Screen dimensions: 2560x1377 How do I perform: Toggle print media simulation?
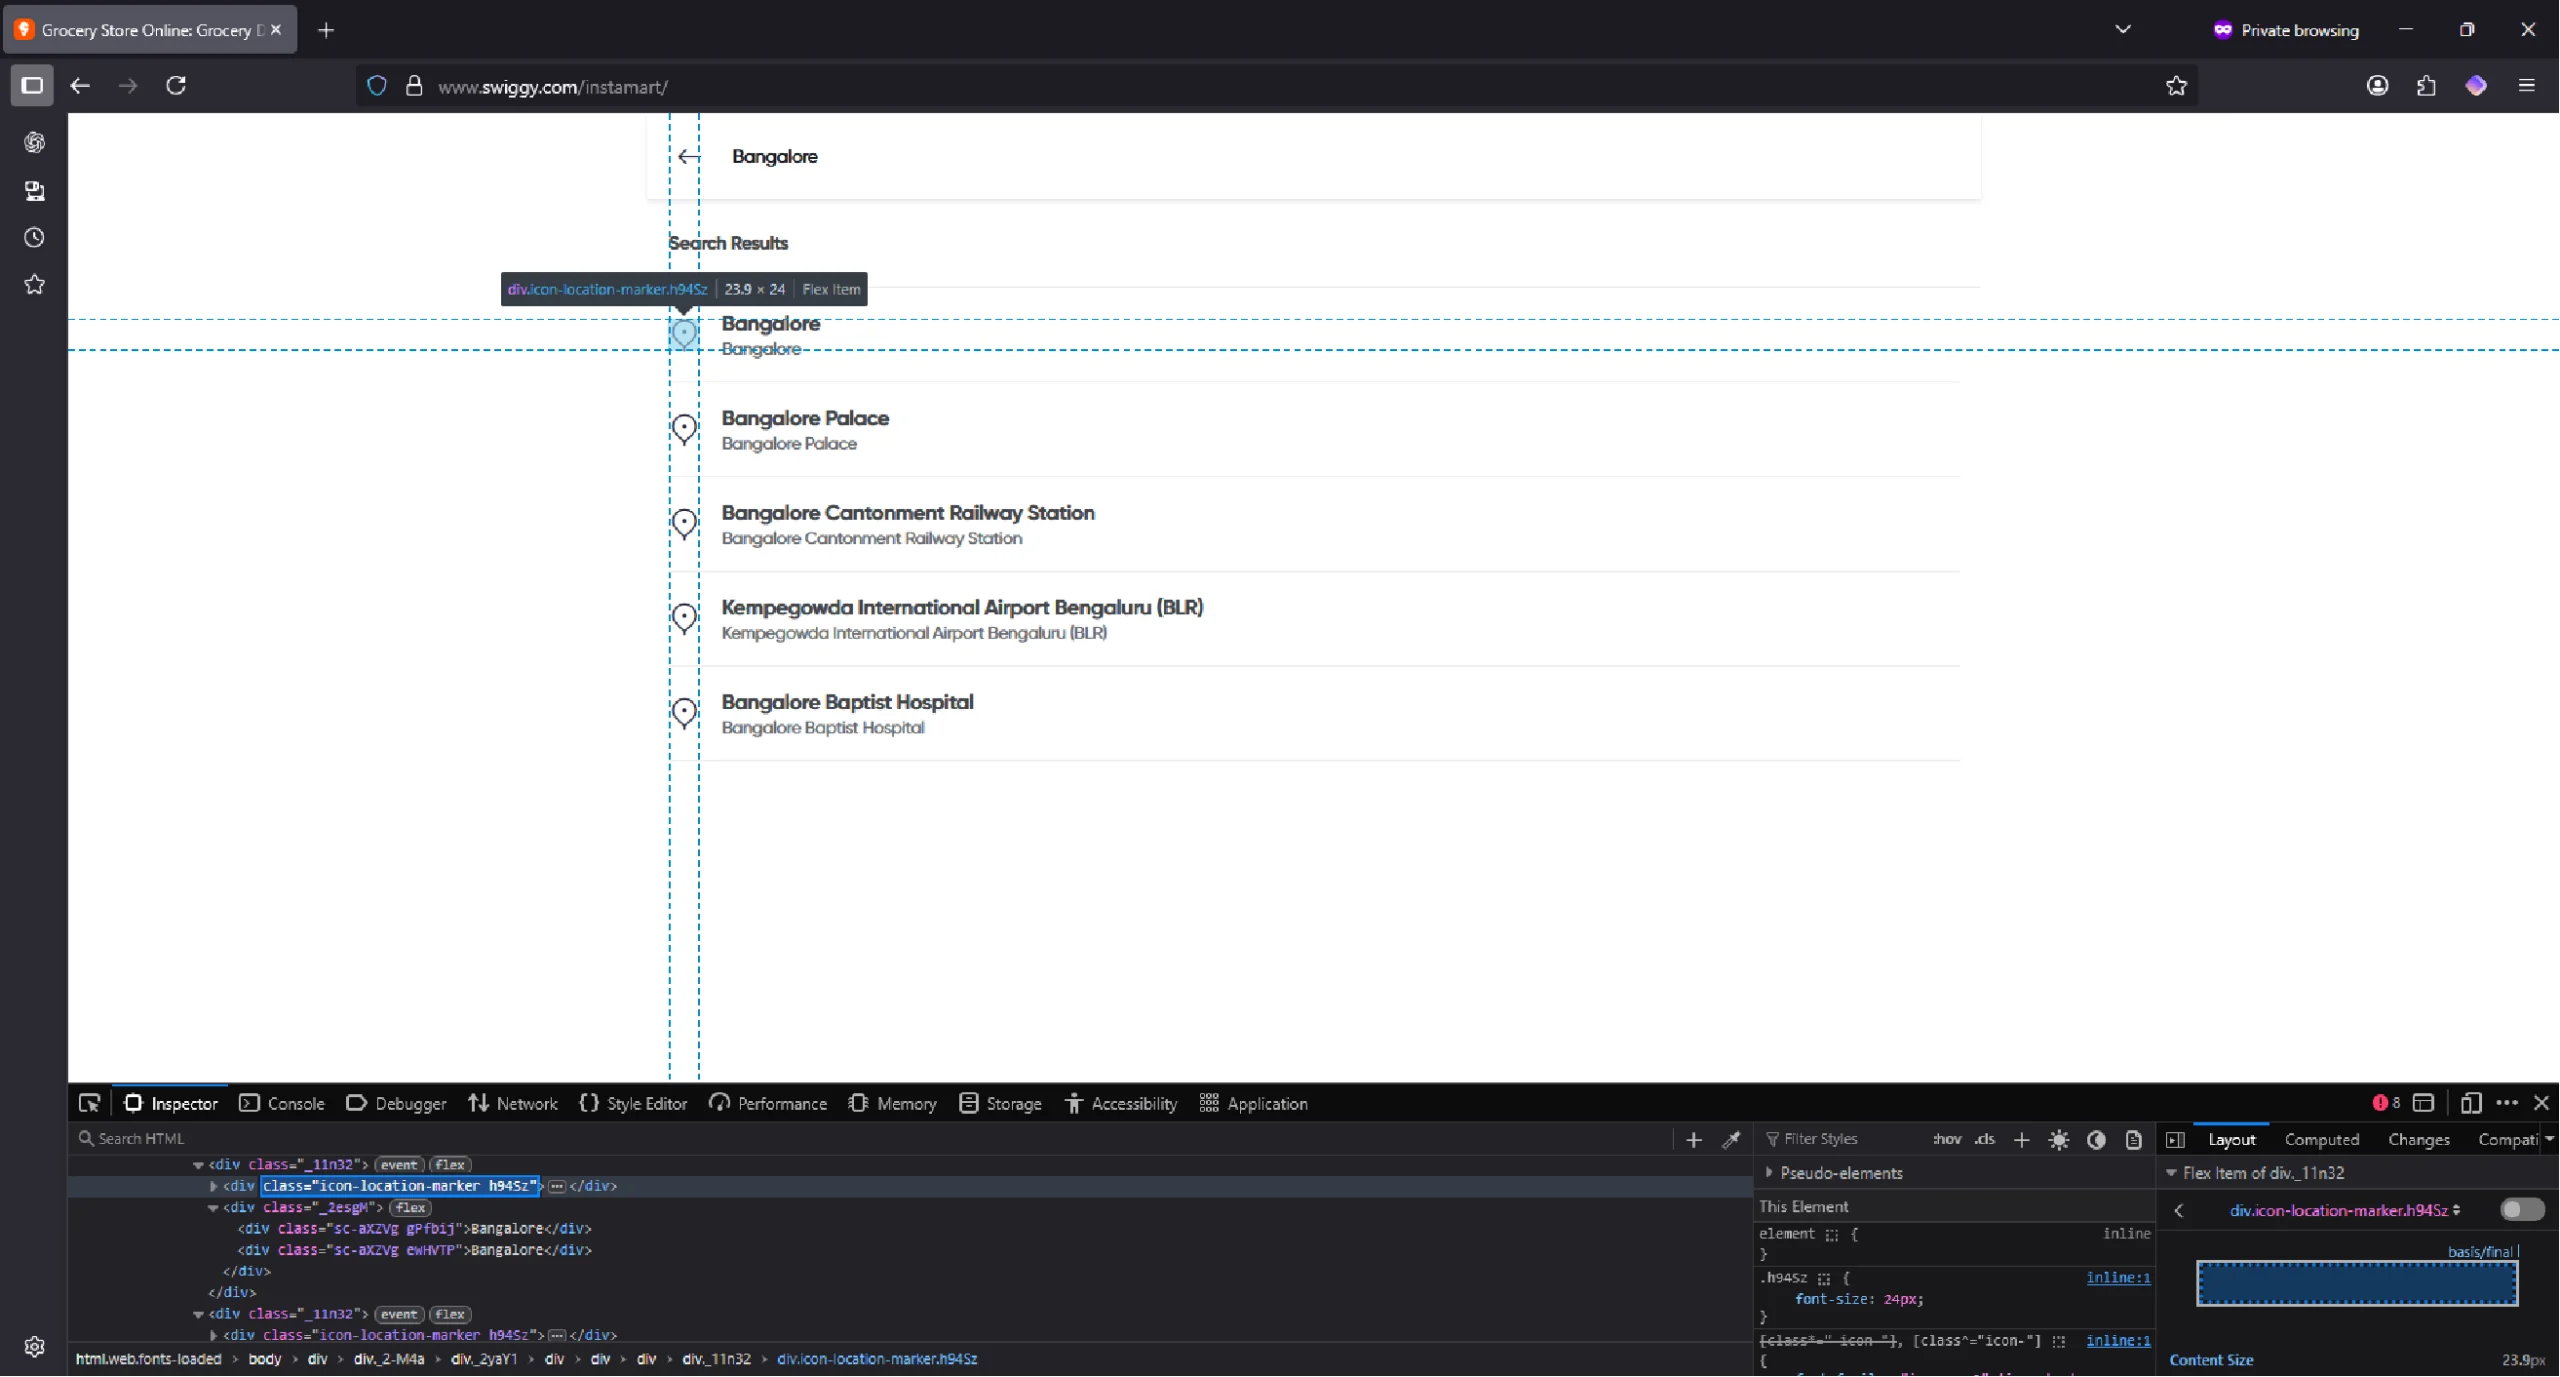click(2134, 1140)
